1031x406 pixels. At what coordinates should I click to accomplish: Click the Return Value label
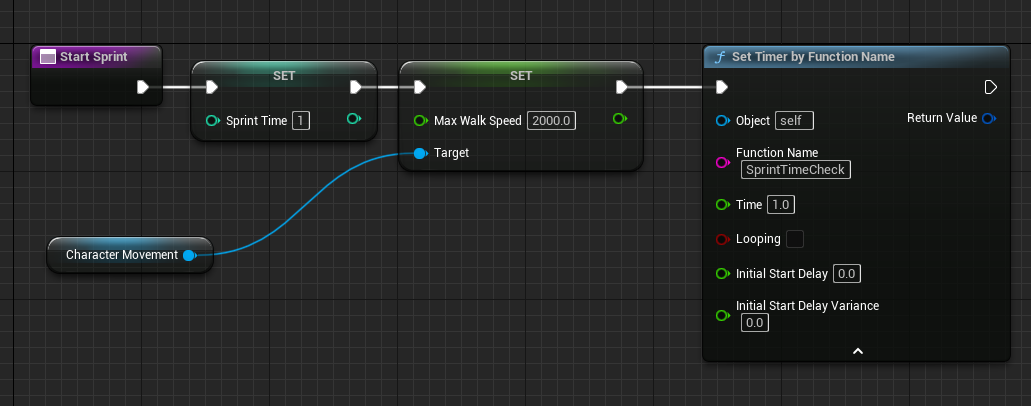tap(942, 118)
